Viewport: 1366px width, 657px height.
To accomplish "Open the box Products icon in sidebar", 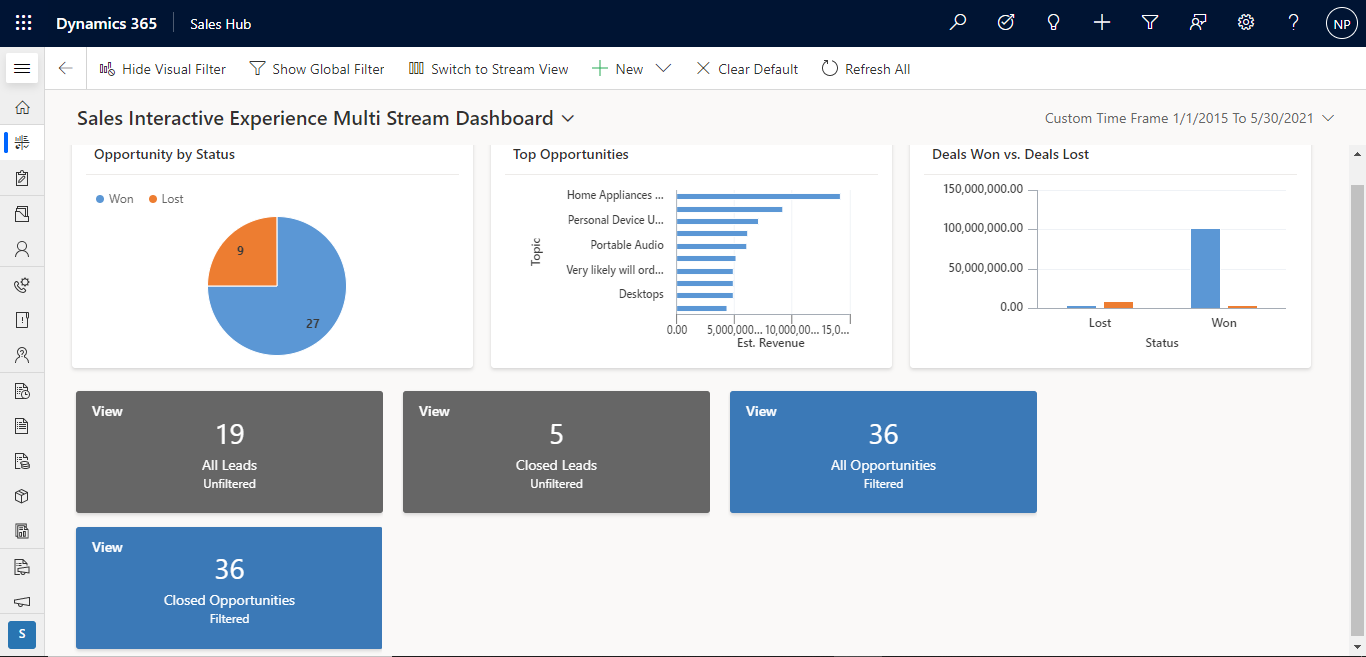I will (22, 496).
